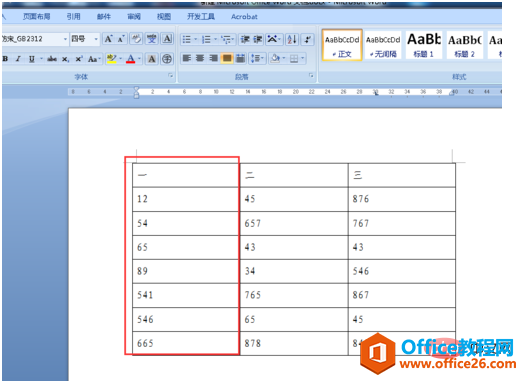Toggle strikethrough formatting
523x381 pixels.
[x=52, y=59]
